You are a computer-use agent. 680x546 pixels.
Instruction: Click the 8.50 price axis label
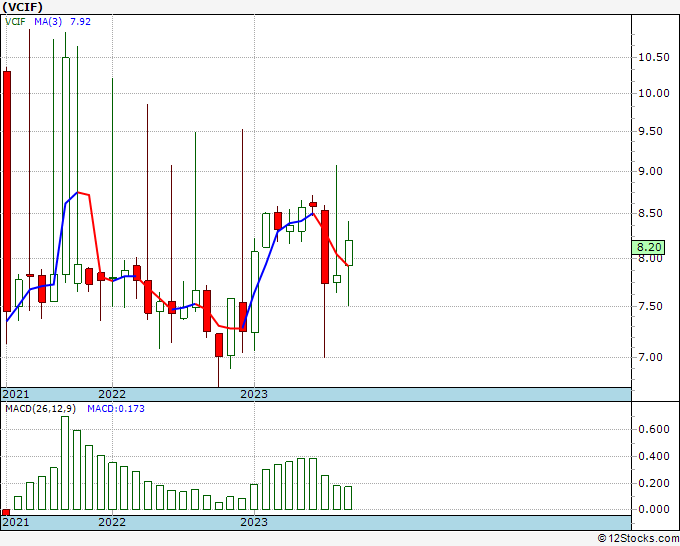click(650, 213)
